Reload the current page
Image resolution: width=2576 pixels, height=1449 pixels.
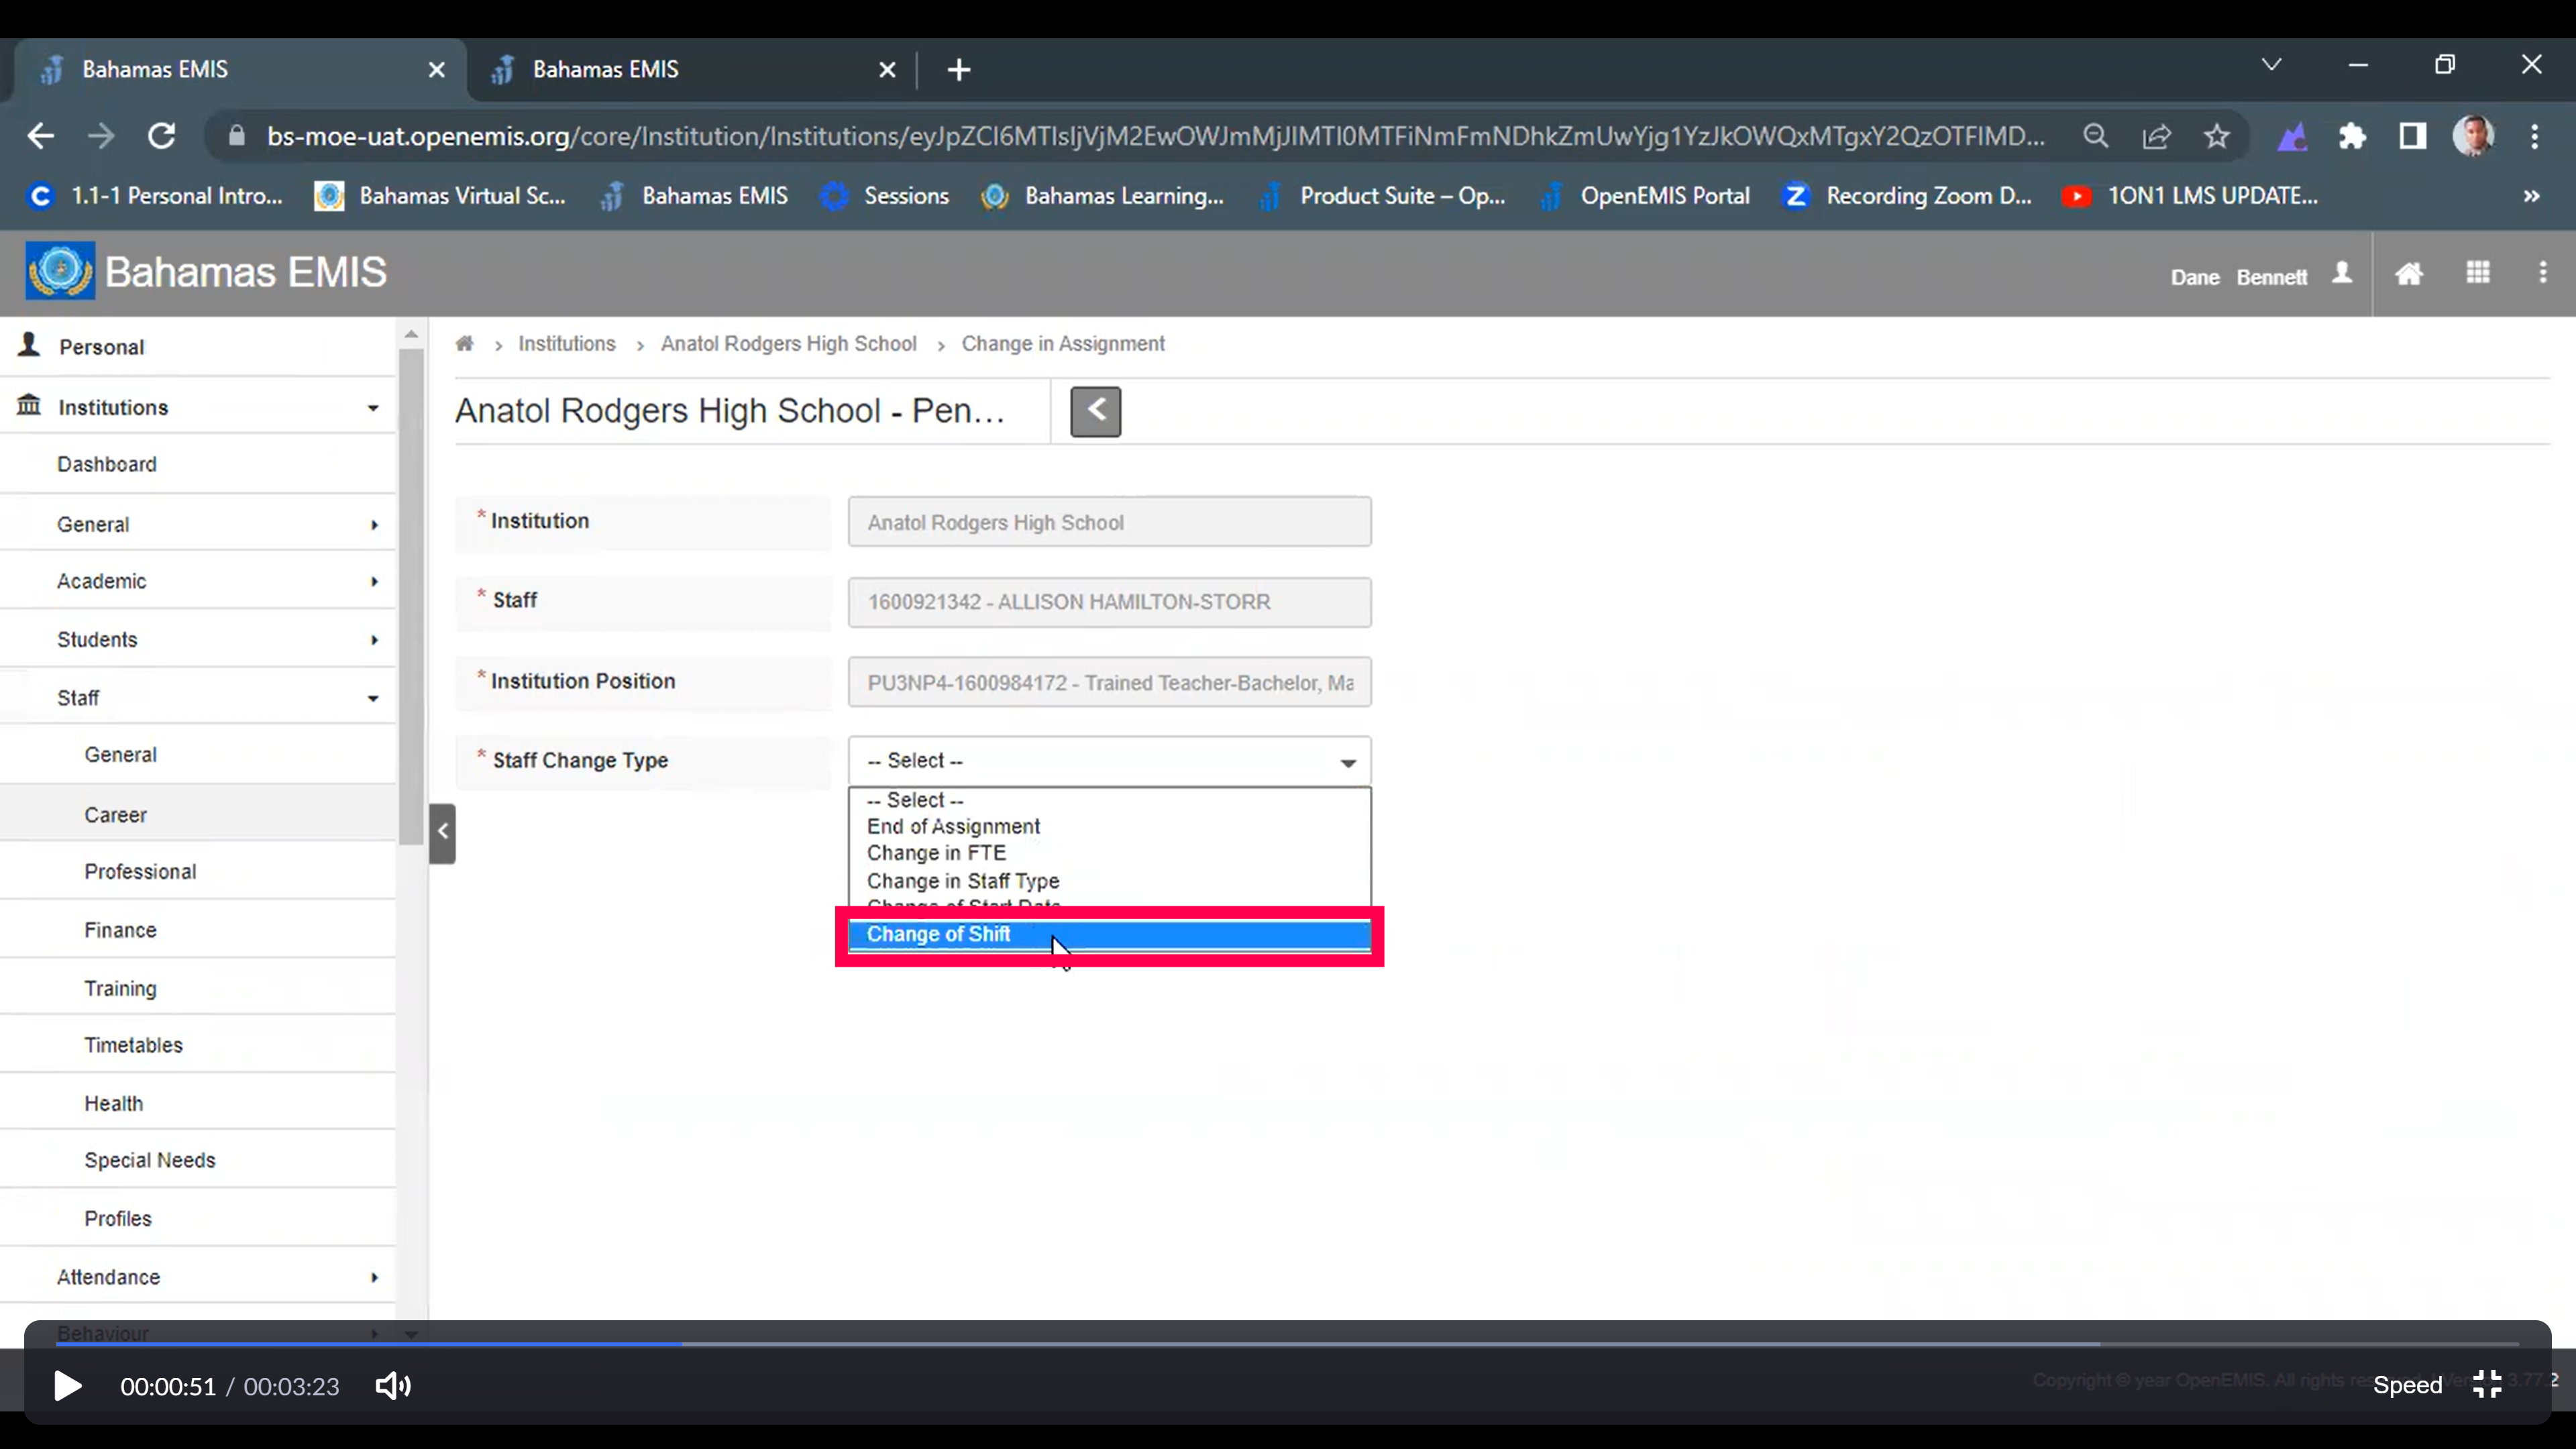click(x=162, y=136)
